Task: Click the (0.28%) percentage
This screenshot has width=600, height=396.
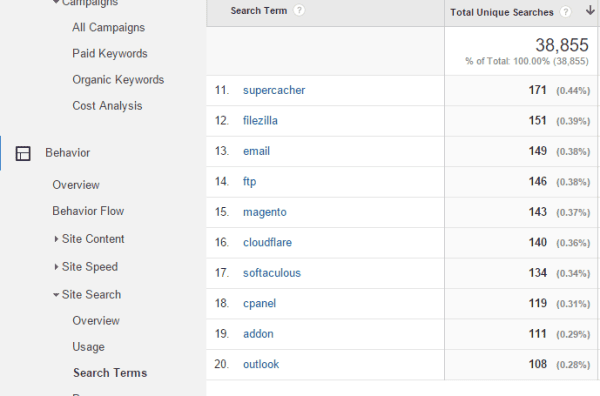Action: (573, 365)
